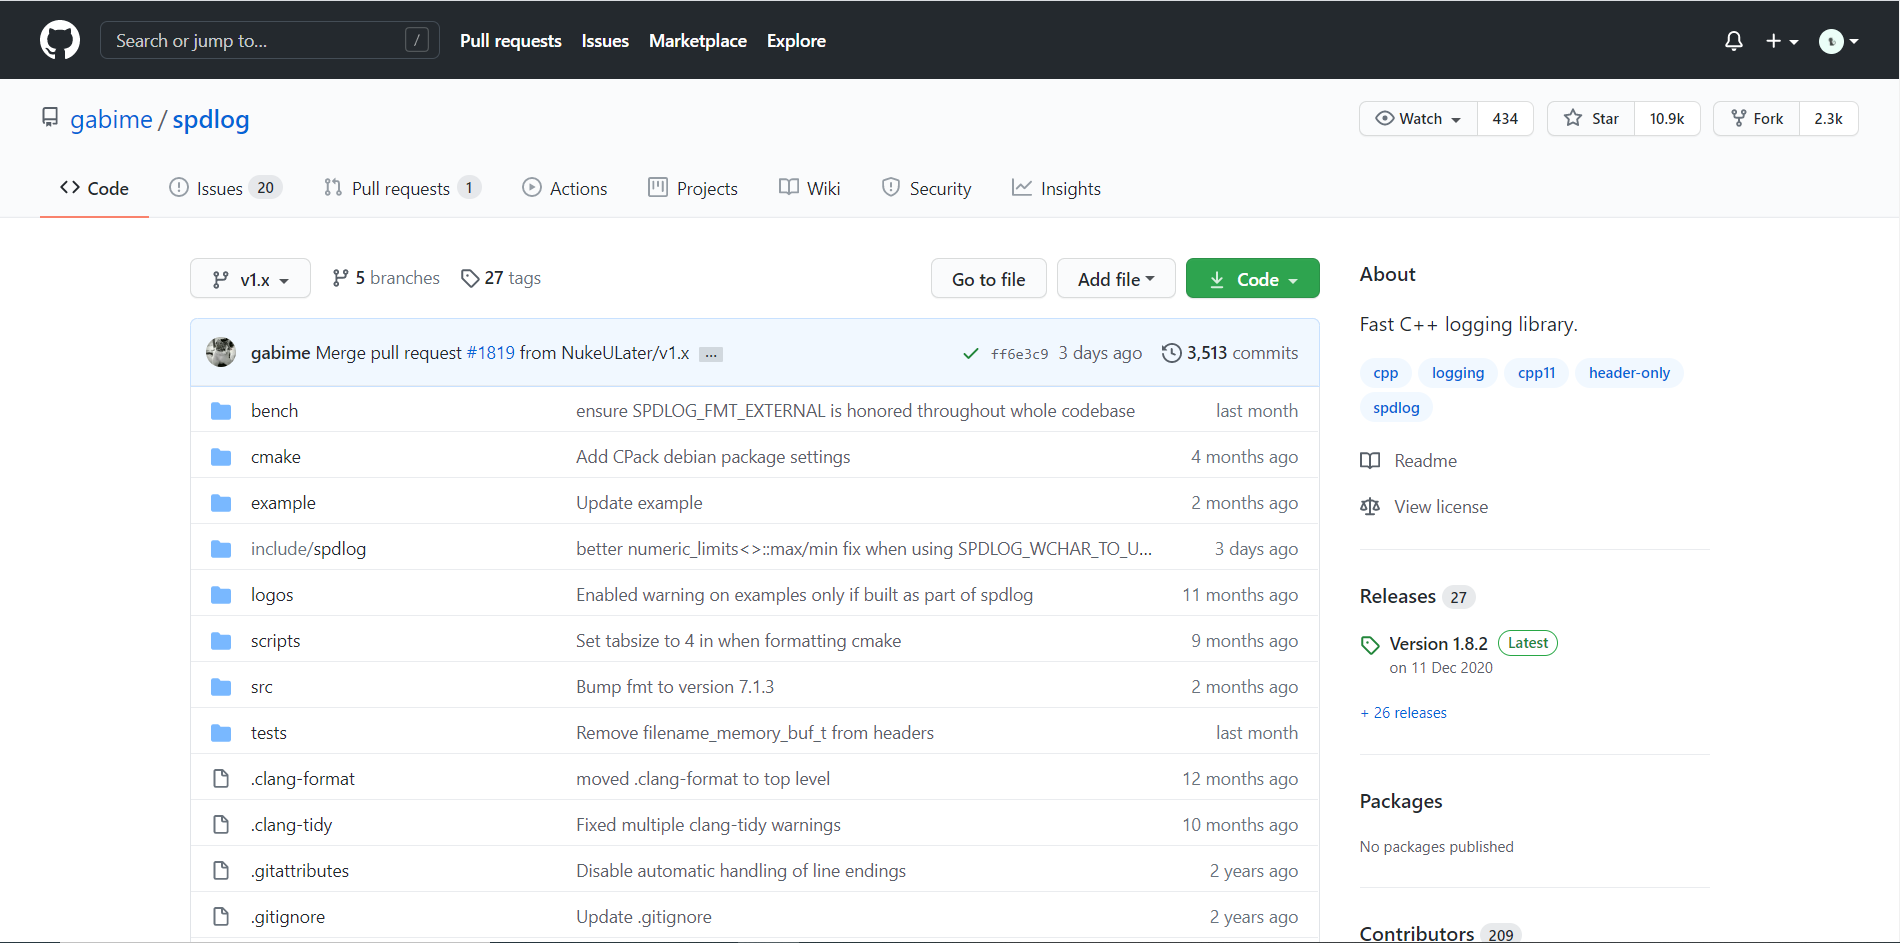Image resolution: width=1900 pixels, height=943 pixels.
Task: Click the tests folder icon
Action: [221, 733]
